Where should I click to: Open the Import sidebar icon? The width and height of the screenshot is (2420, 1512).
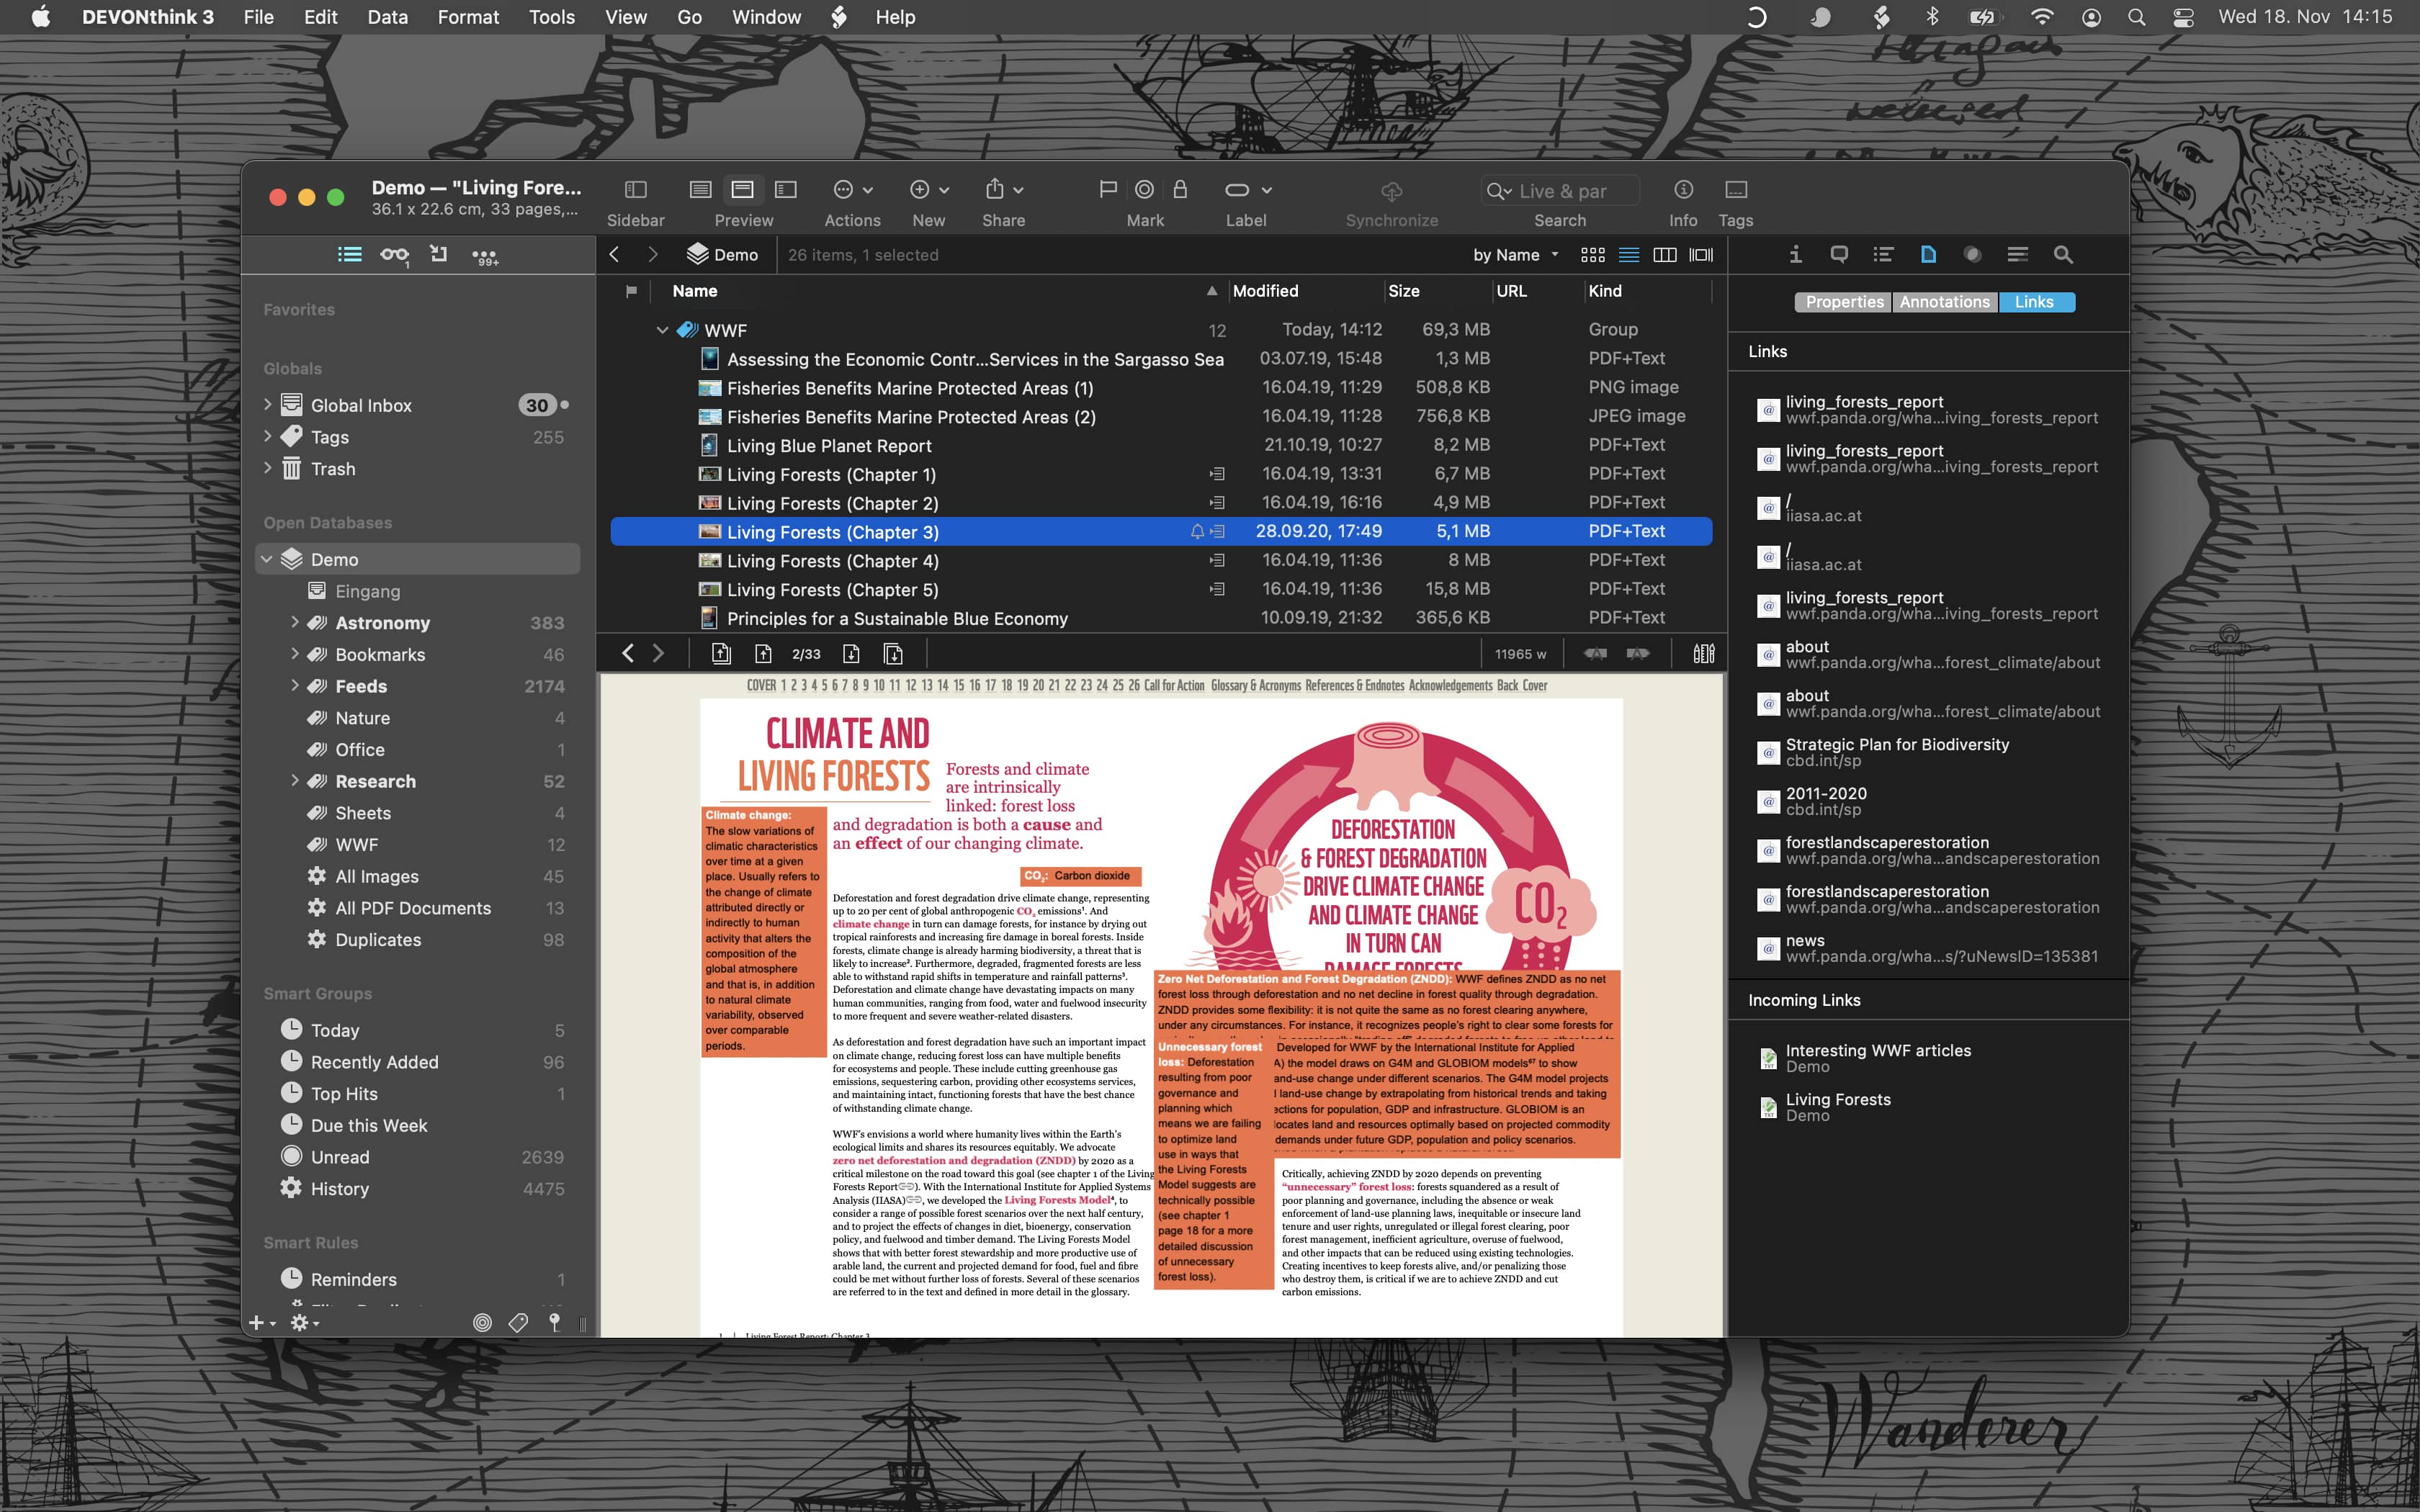(438, 255)
